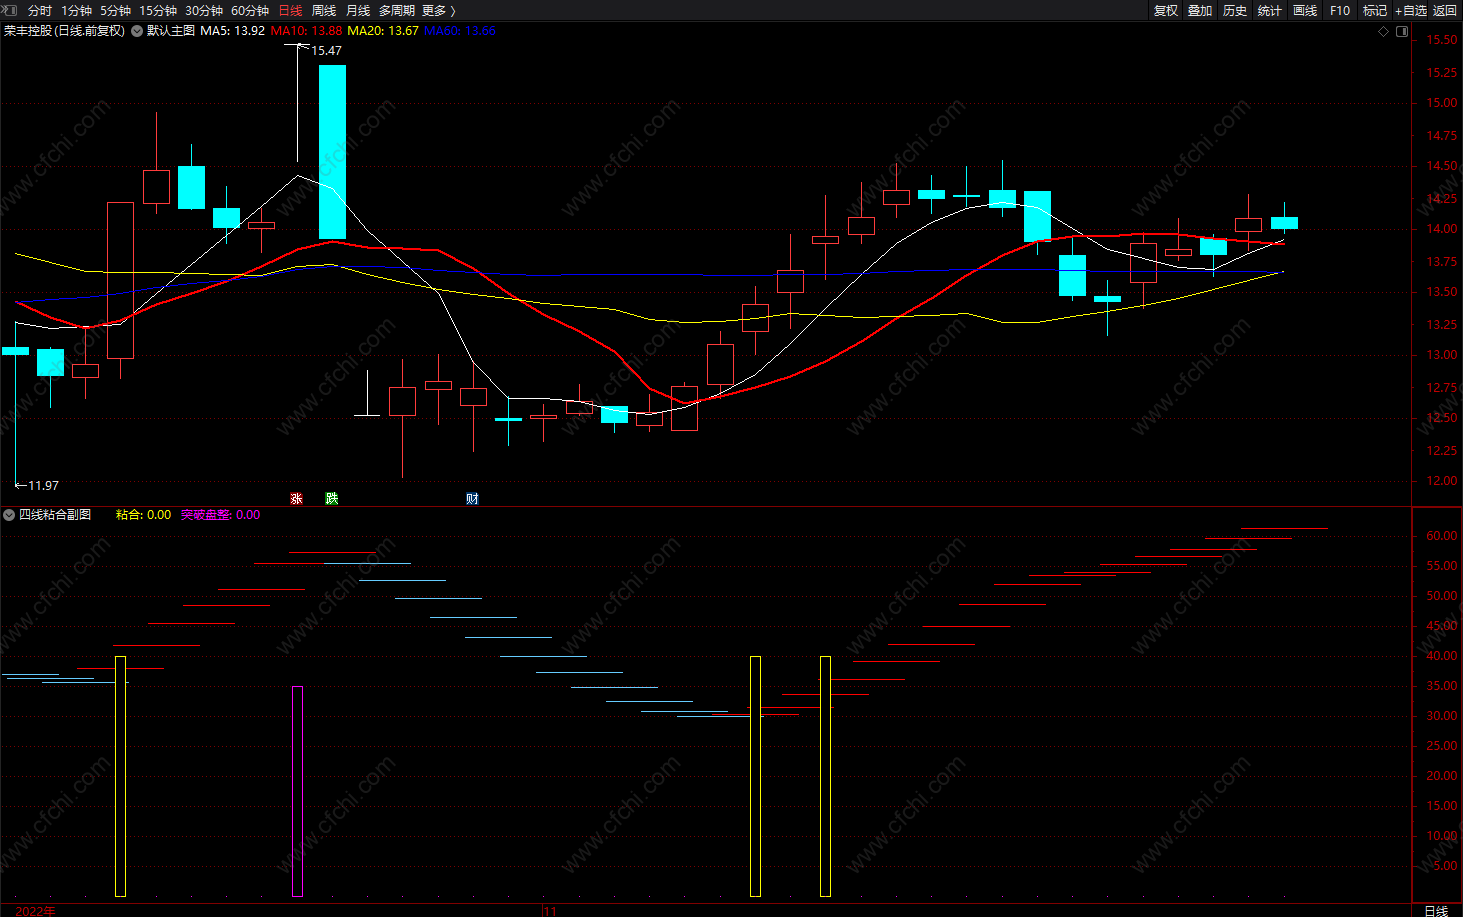This screenshot has height=917, width=1463.
Task: Click the 返回 back button
Action: click(x=1445, y=11)
